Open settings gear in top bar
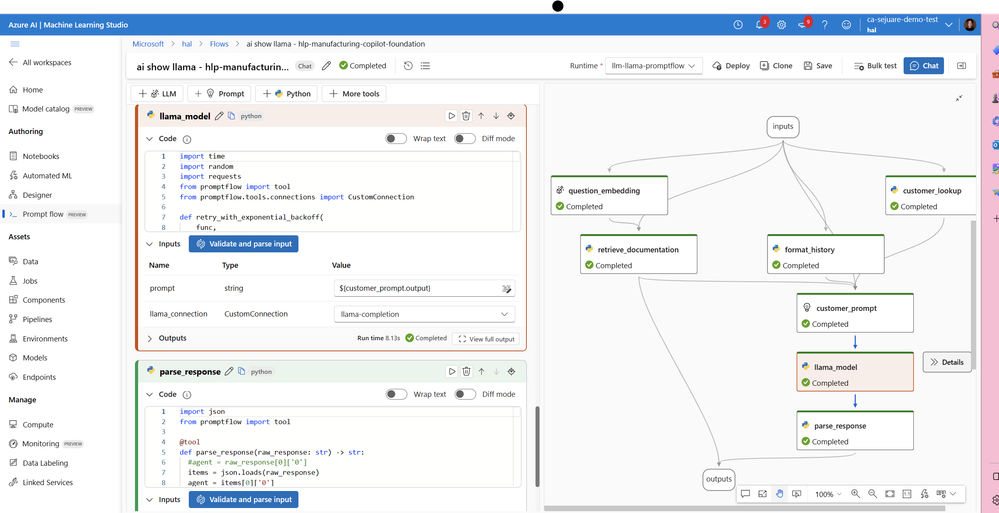Viewport: 999px width, 513px height. point(781,25)
